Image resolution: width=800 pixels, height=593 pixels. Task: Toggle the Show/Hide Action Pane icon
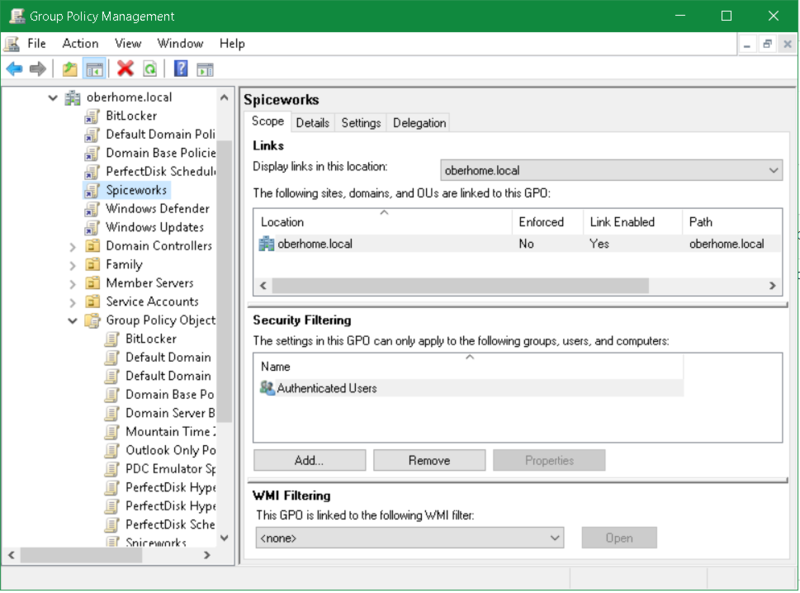205,69
